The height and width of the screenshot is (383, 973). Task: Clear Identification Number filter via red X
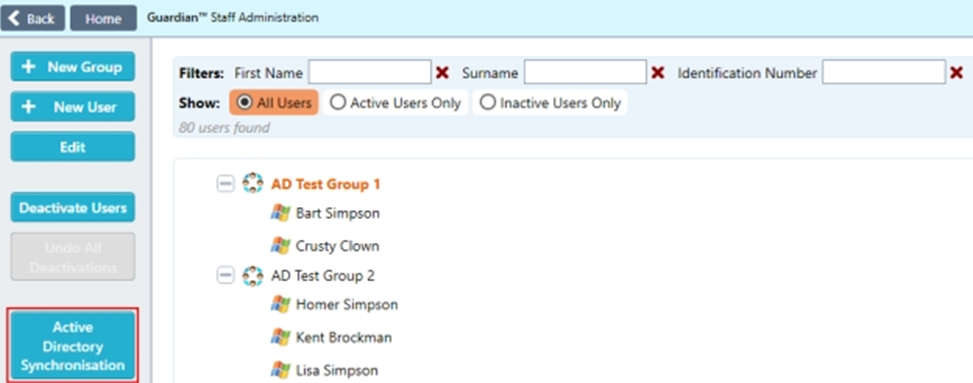point(956,73)
